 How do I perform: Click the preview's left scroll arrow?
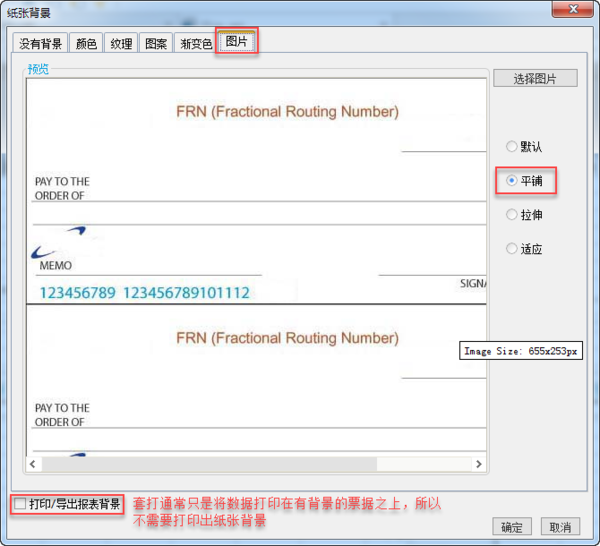34,464
